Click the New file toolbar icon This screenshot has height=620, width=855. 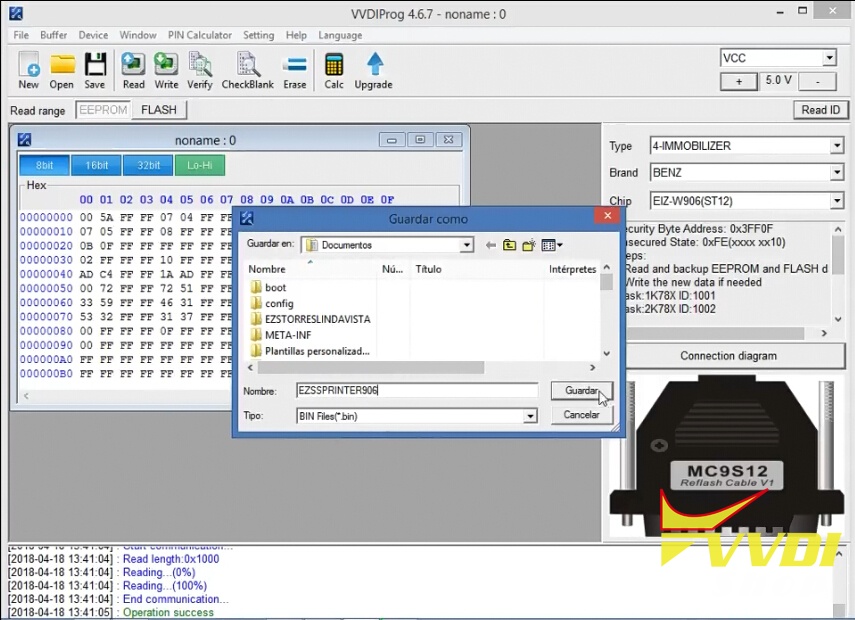[28, 70]
